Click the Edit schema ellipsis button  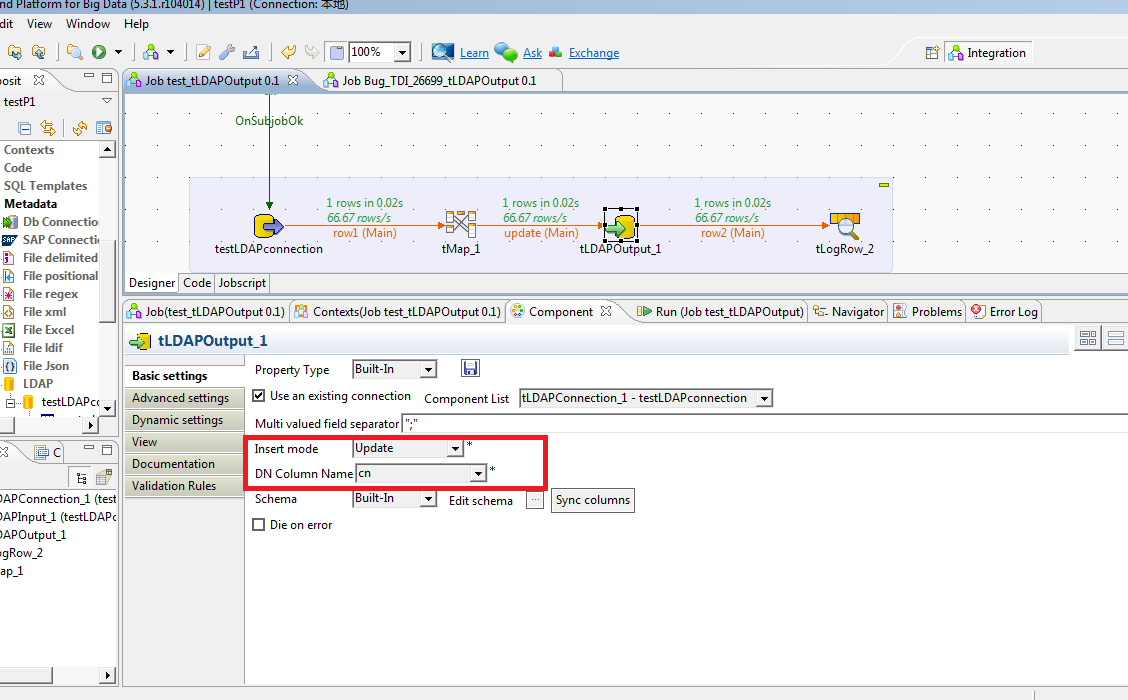tap(535, 500)
